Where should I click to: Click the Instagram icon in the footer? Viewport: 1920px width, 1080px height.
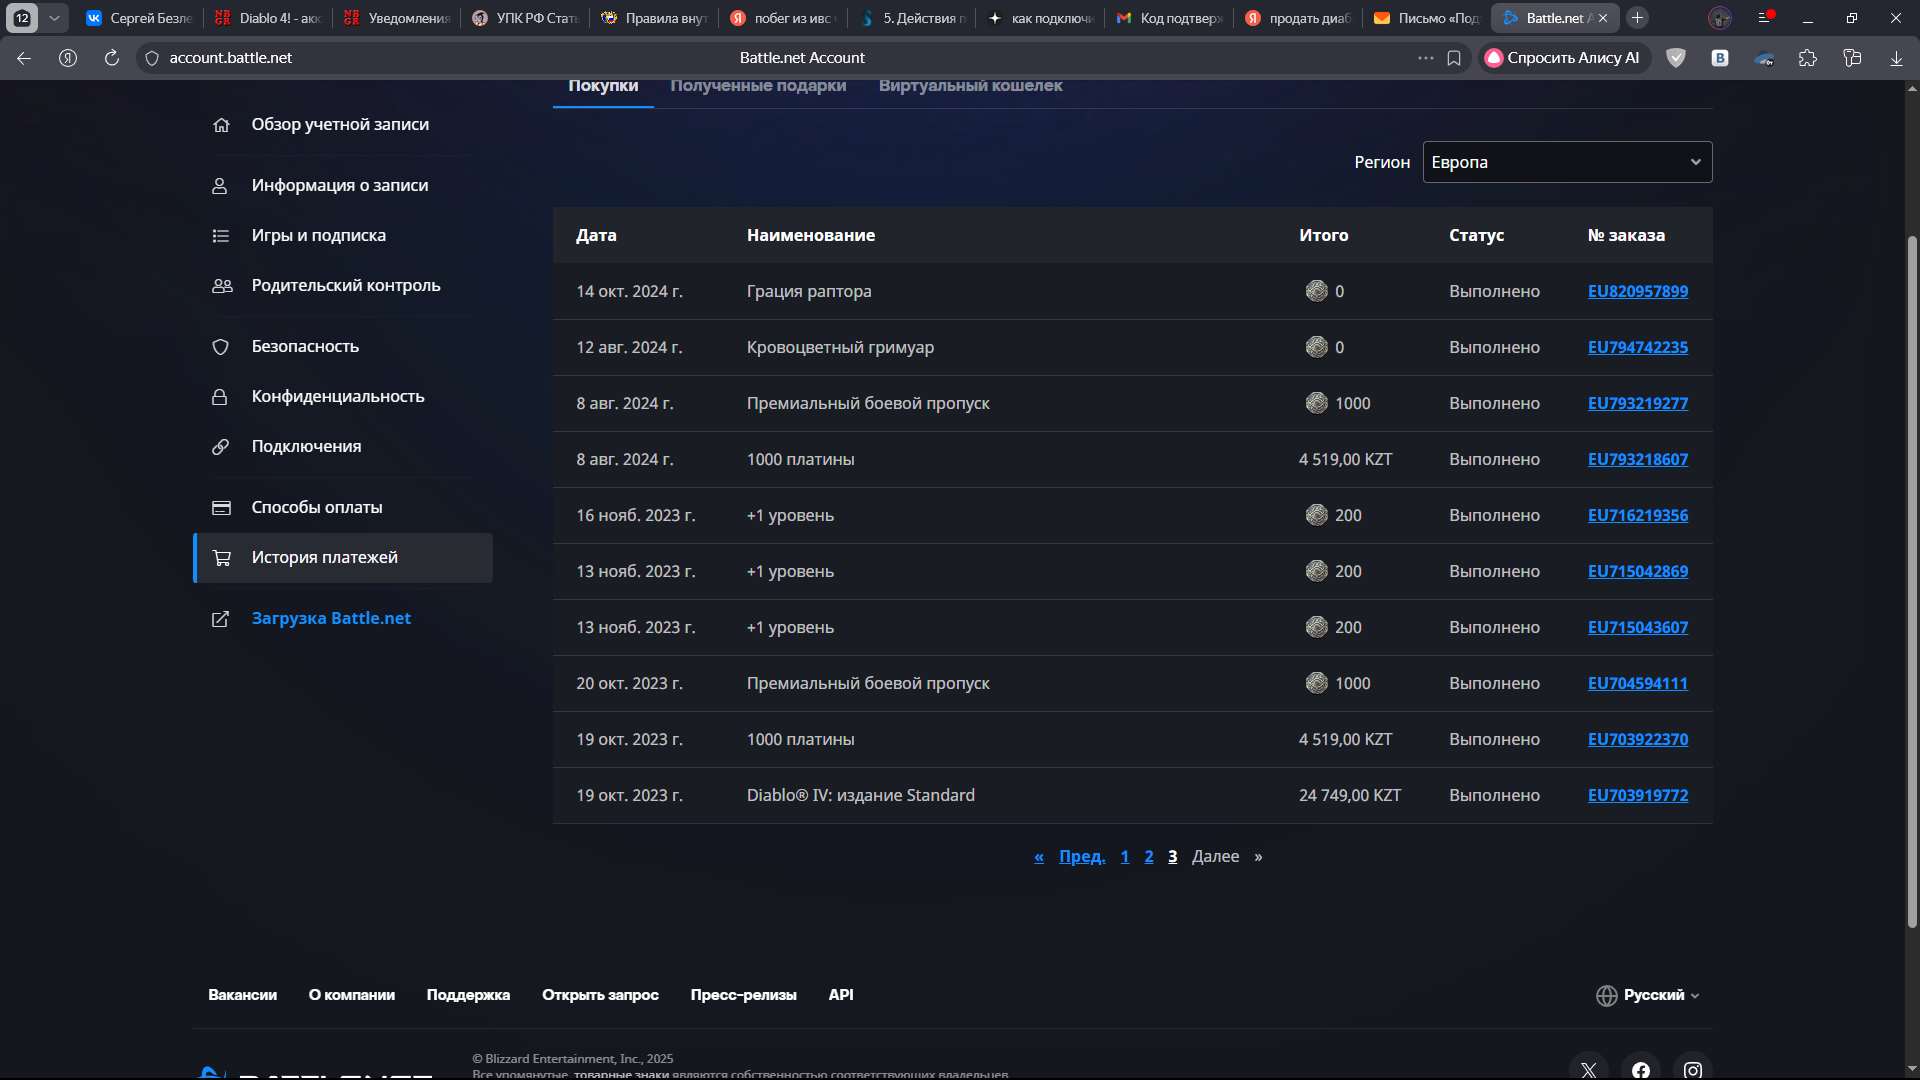click(1692, 1070)
